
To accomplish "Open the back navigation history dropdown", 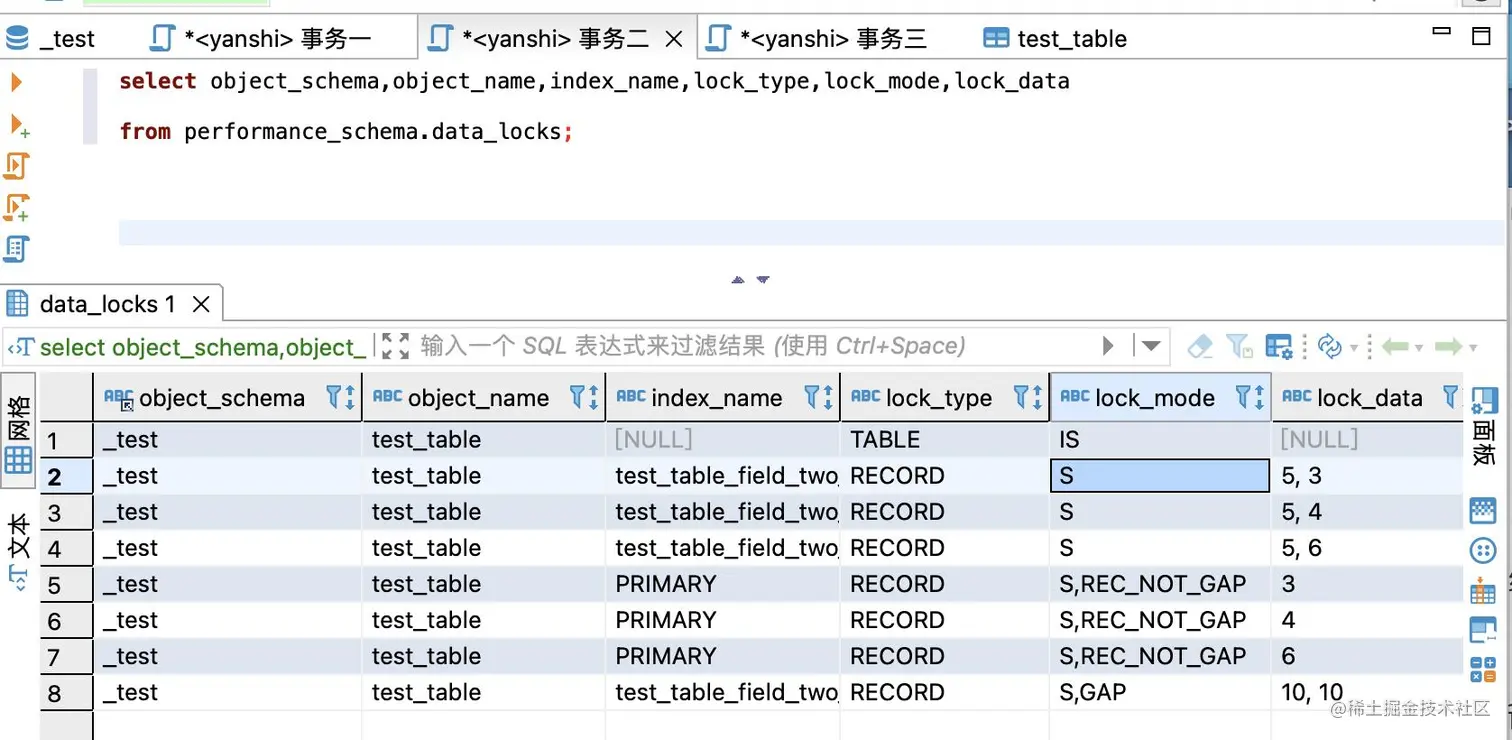I will pos(1420,348).
